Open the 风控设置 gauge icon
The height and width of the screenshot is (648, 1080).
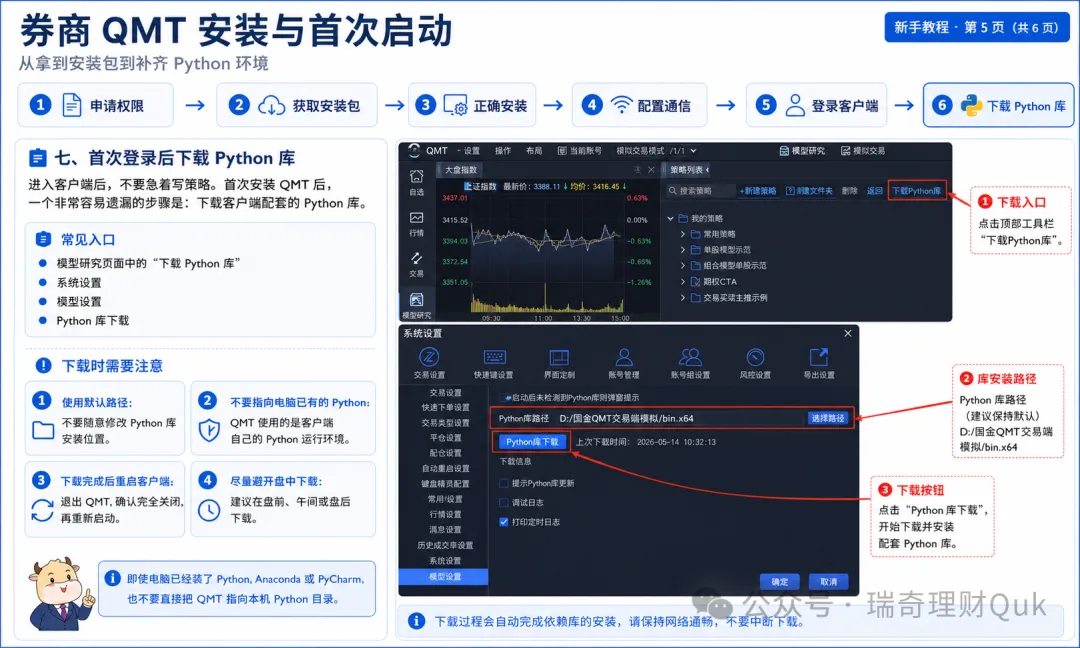click(755, 357)
